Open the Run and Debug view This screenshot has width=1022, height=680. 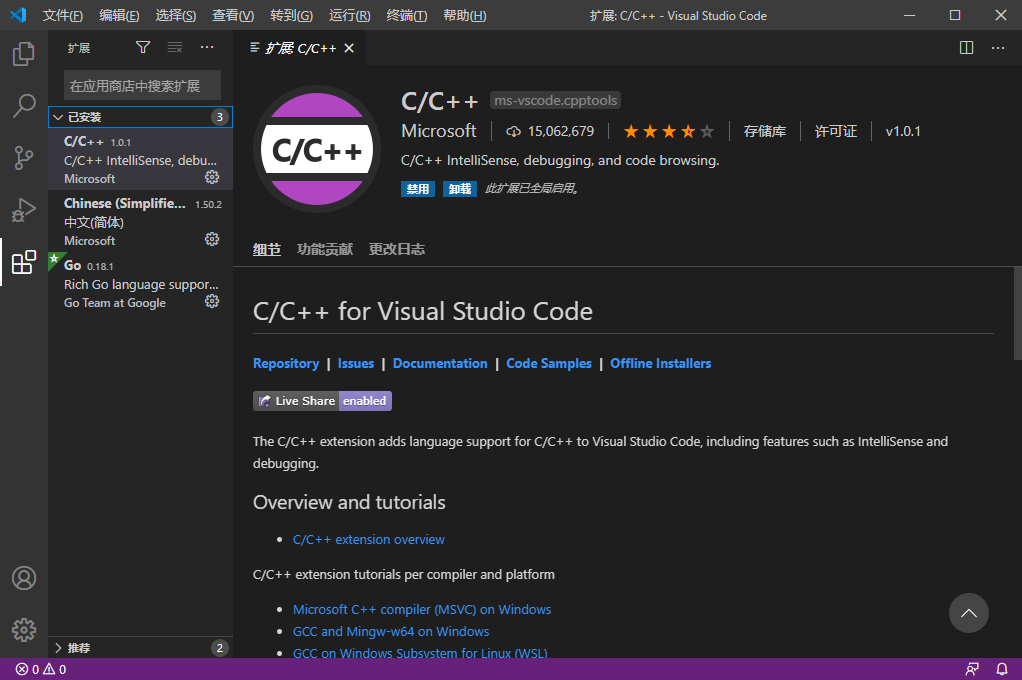click(24, 210)
